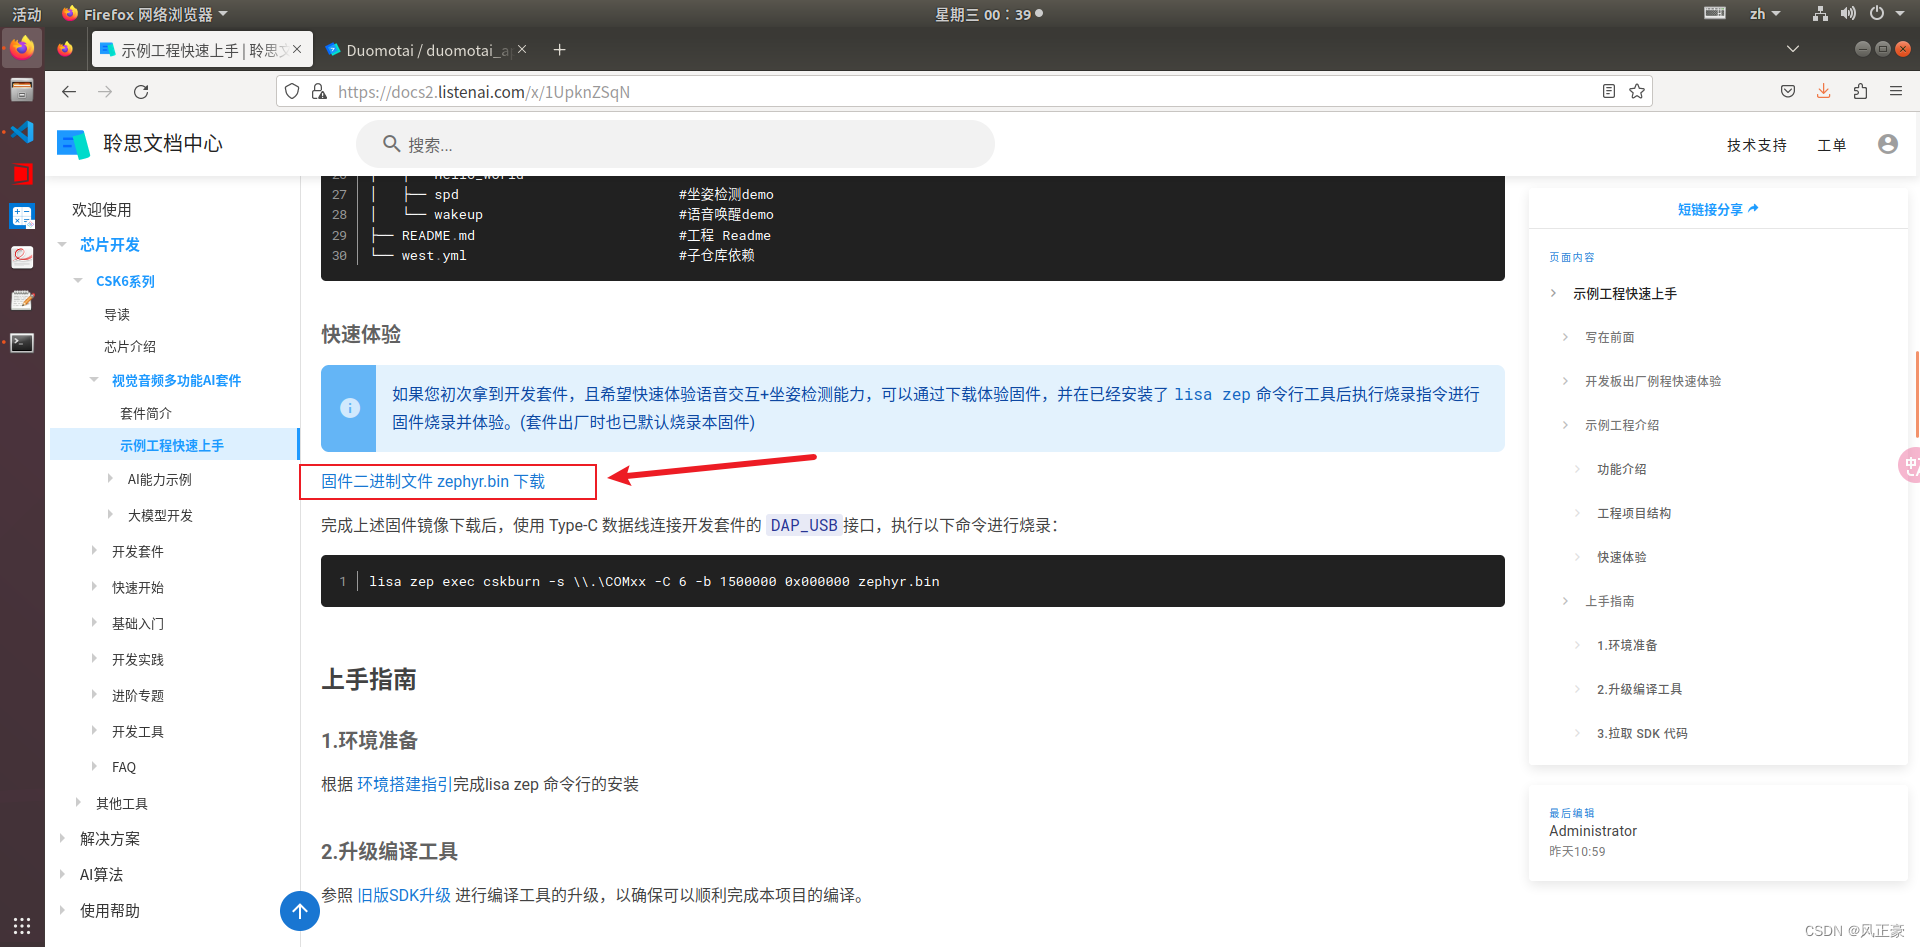
Task: Open 导读 in the sidebar
Action: tap(117, 314)
